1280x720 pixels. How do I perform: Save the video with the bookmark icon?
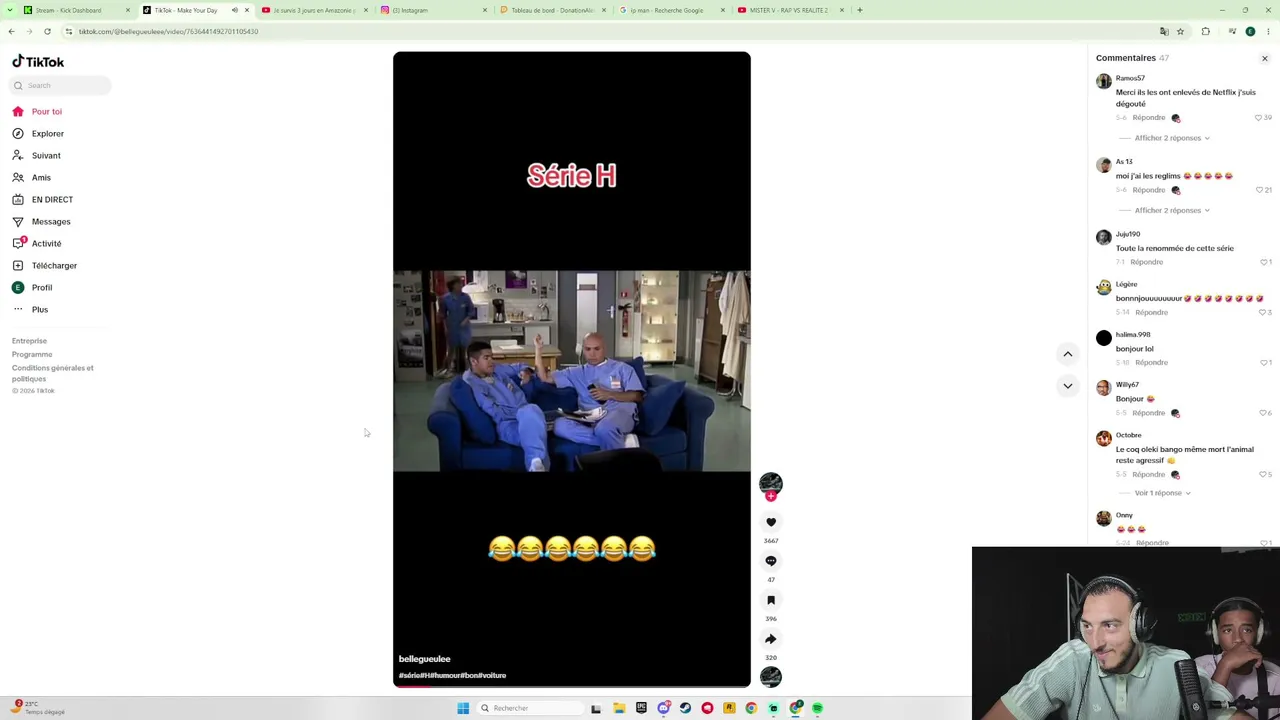click(771, 600)
